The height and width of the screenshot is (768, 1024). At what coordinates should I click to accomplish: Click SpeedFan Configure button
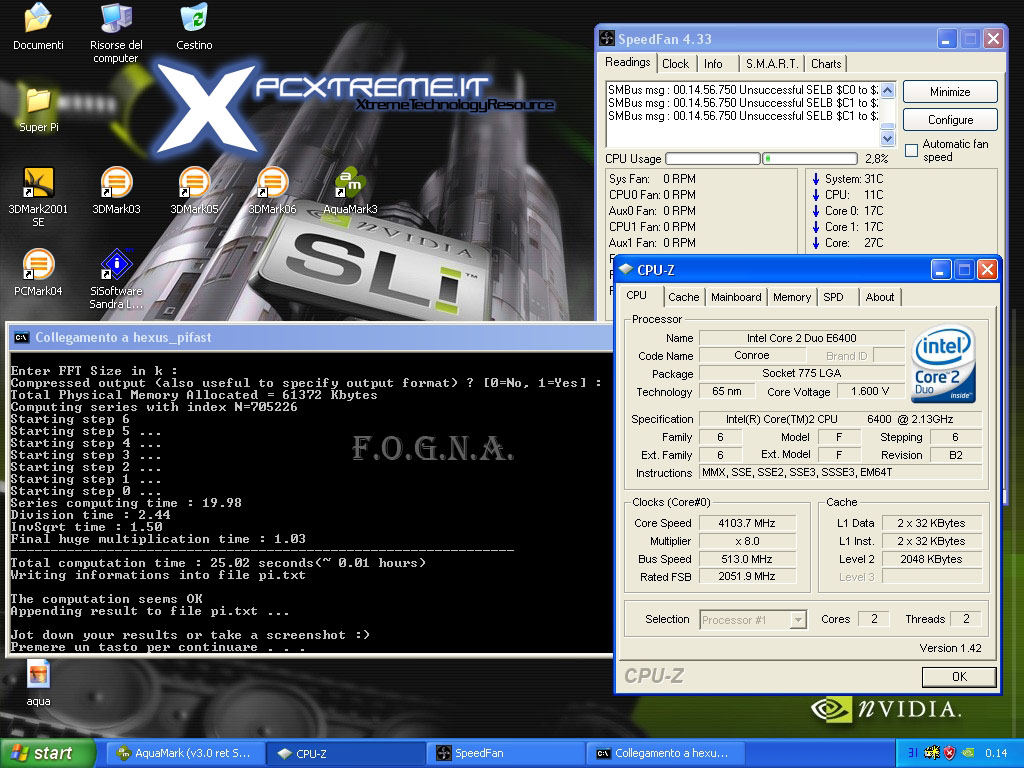(950, 120)
